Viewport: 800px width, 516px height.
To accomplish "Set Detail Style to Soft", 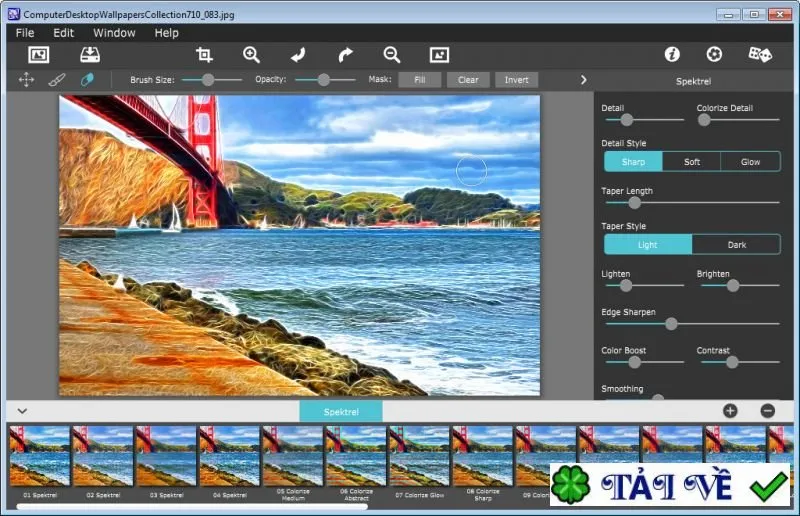I will click(x=691, y=162).
